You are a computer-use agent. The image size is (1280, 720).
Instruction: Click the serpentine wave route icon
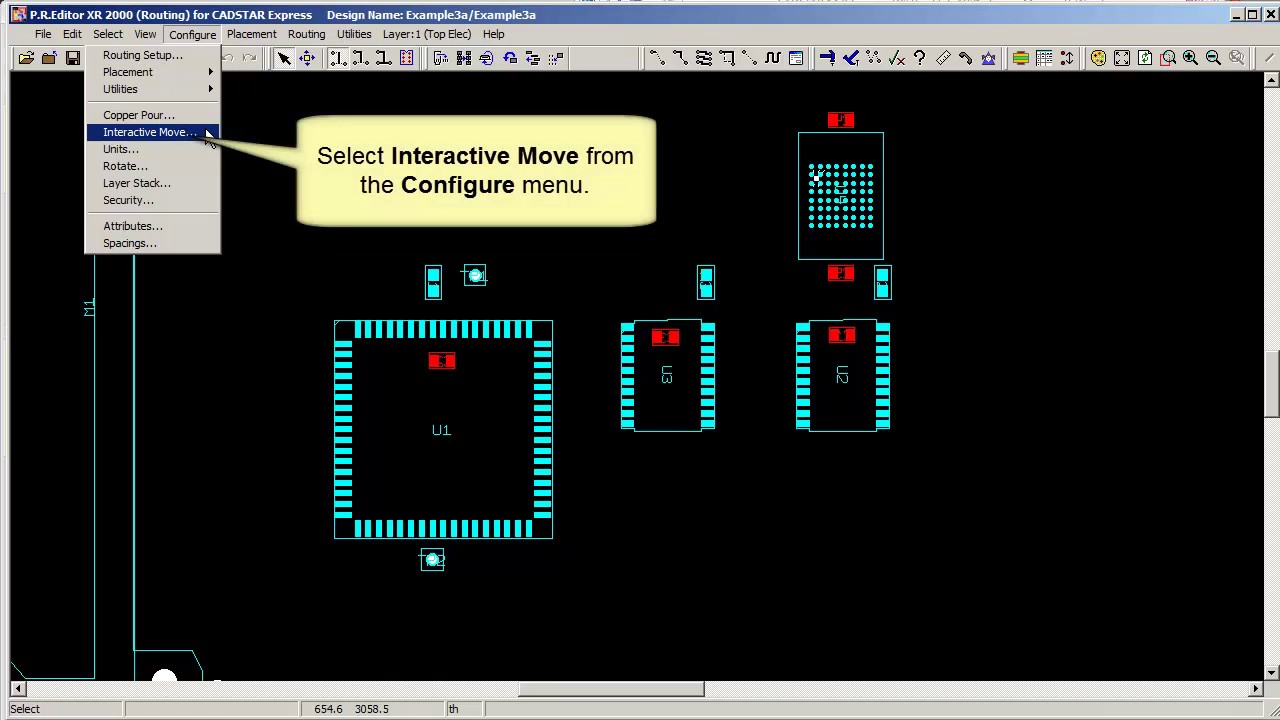coord(773,58)
